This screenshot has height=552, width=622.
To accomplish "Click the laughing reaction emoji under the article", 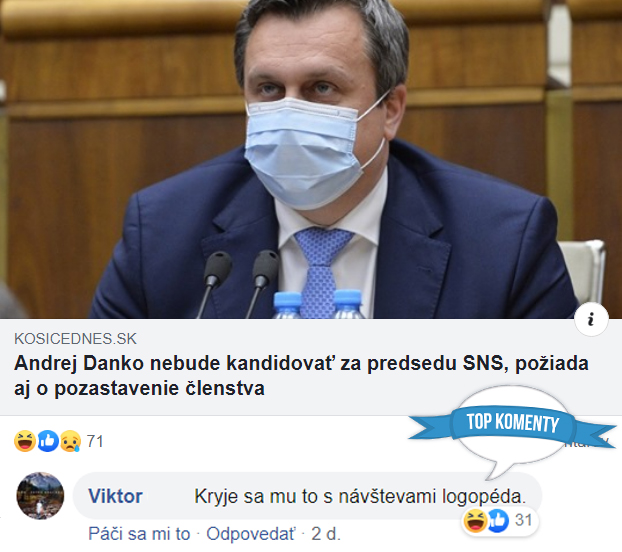I will (x=25, y=441).
